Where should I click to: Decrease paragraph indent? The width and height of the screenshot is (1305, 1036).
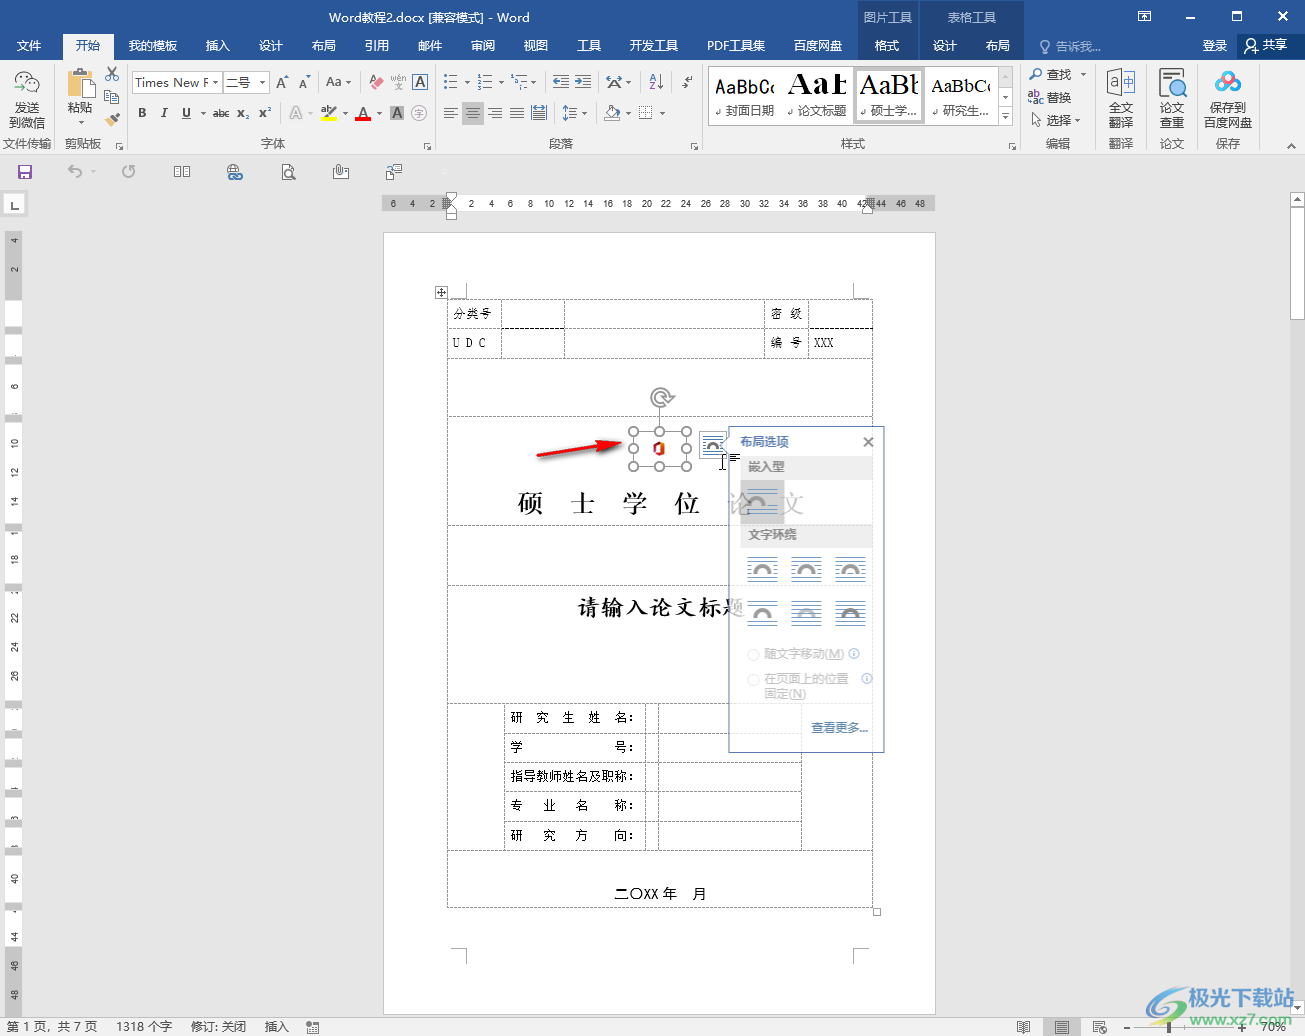[561, 82]
